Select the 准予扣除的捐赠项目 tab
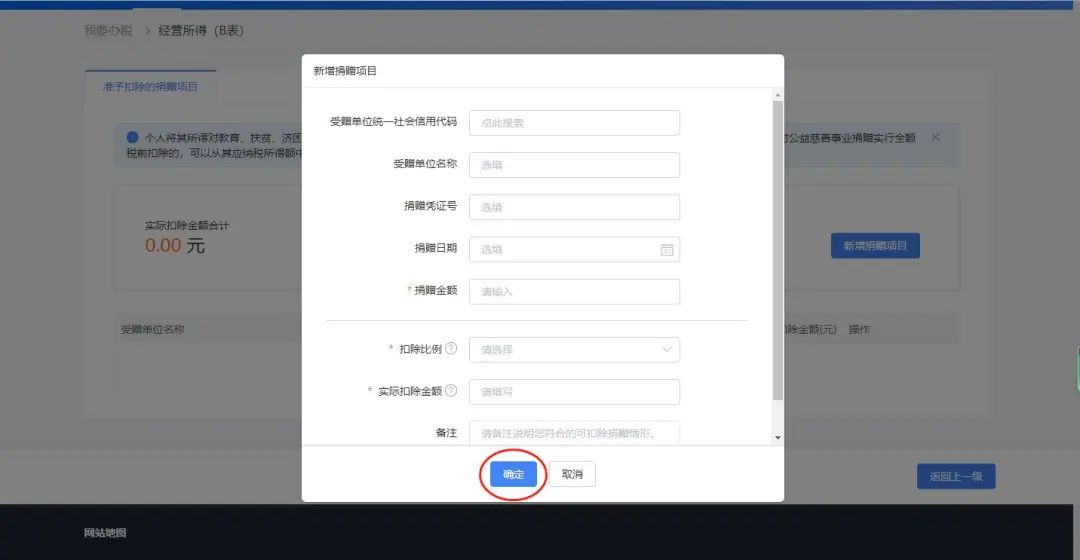Screen dimensions: 1080x560 point(150,86)
